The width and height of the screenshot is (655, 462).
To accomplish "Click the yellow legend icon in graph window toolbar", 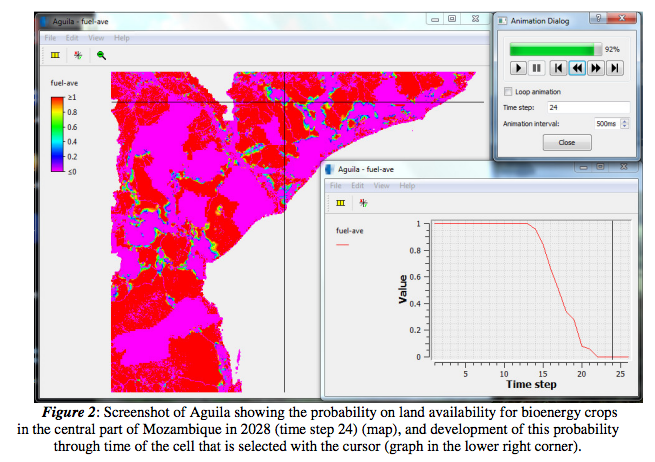I will click(341, 203).
